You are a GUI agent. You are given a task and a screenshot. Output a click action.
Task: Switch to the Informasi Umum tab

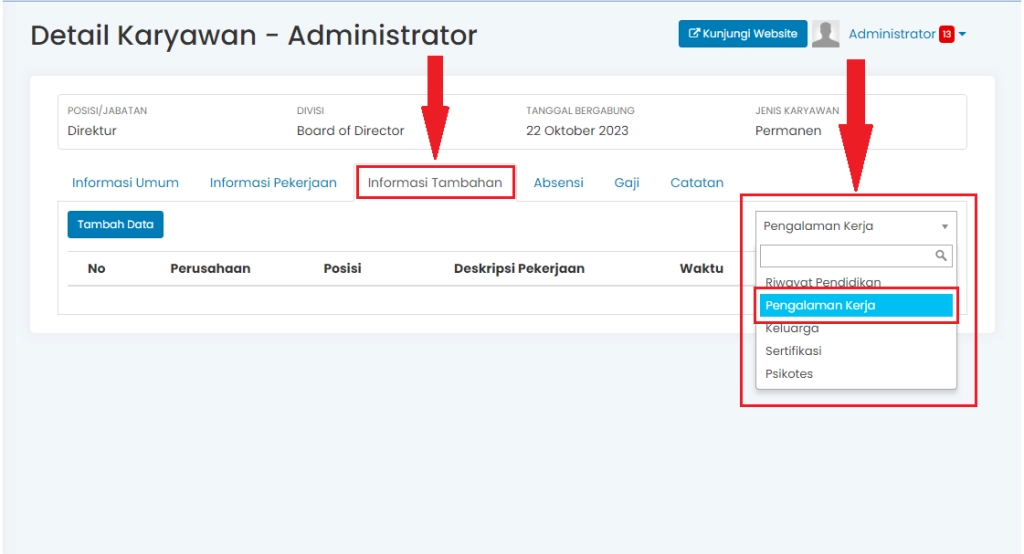click(125, 183)
